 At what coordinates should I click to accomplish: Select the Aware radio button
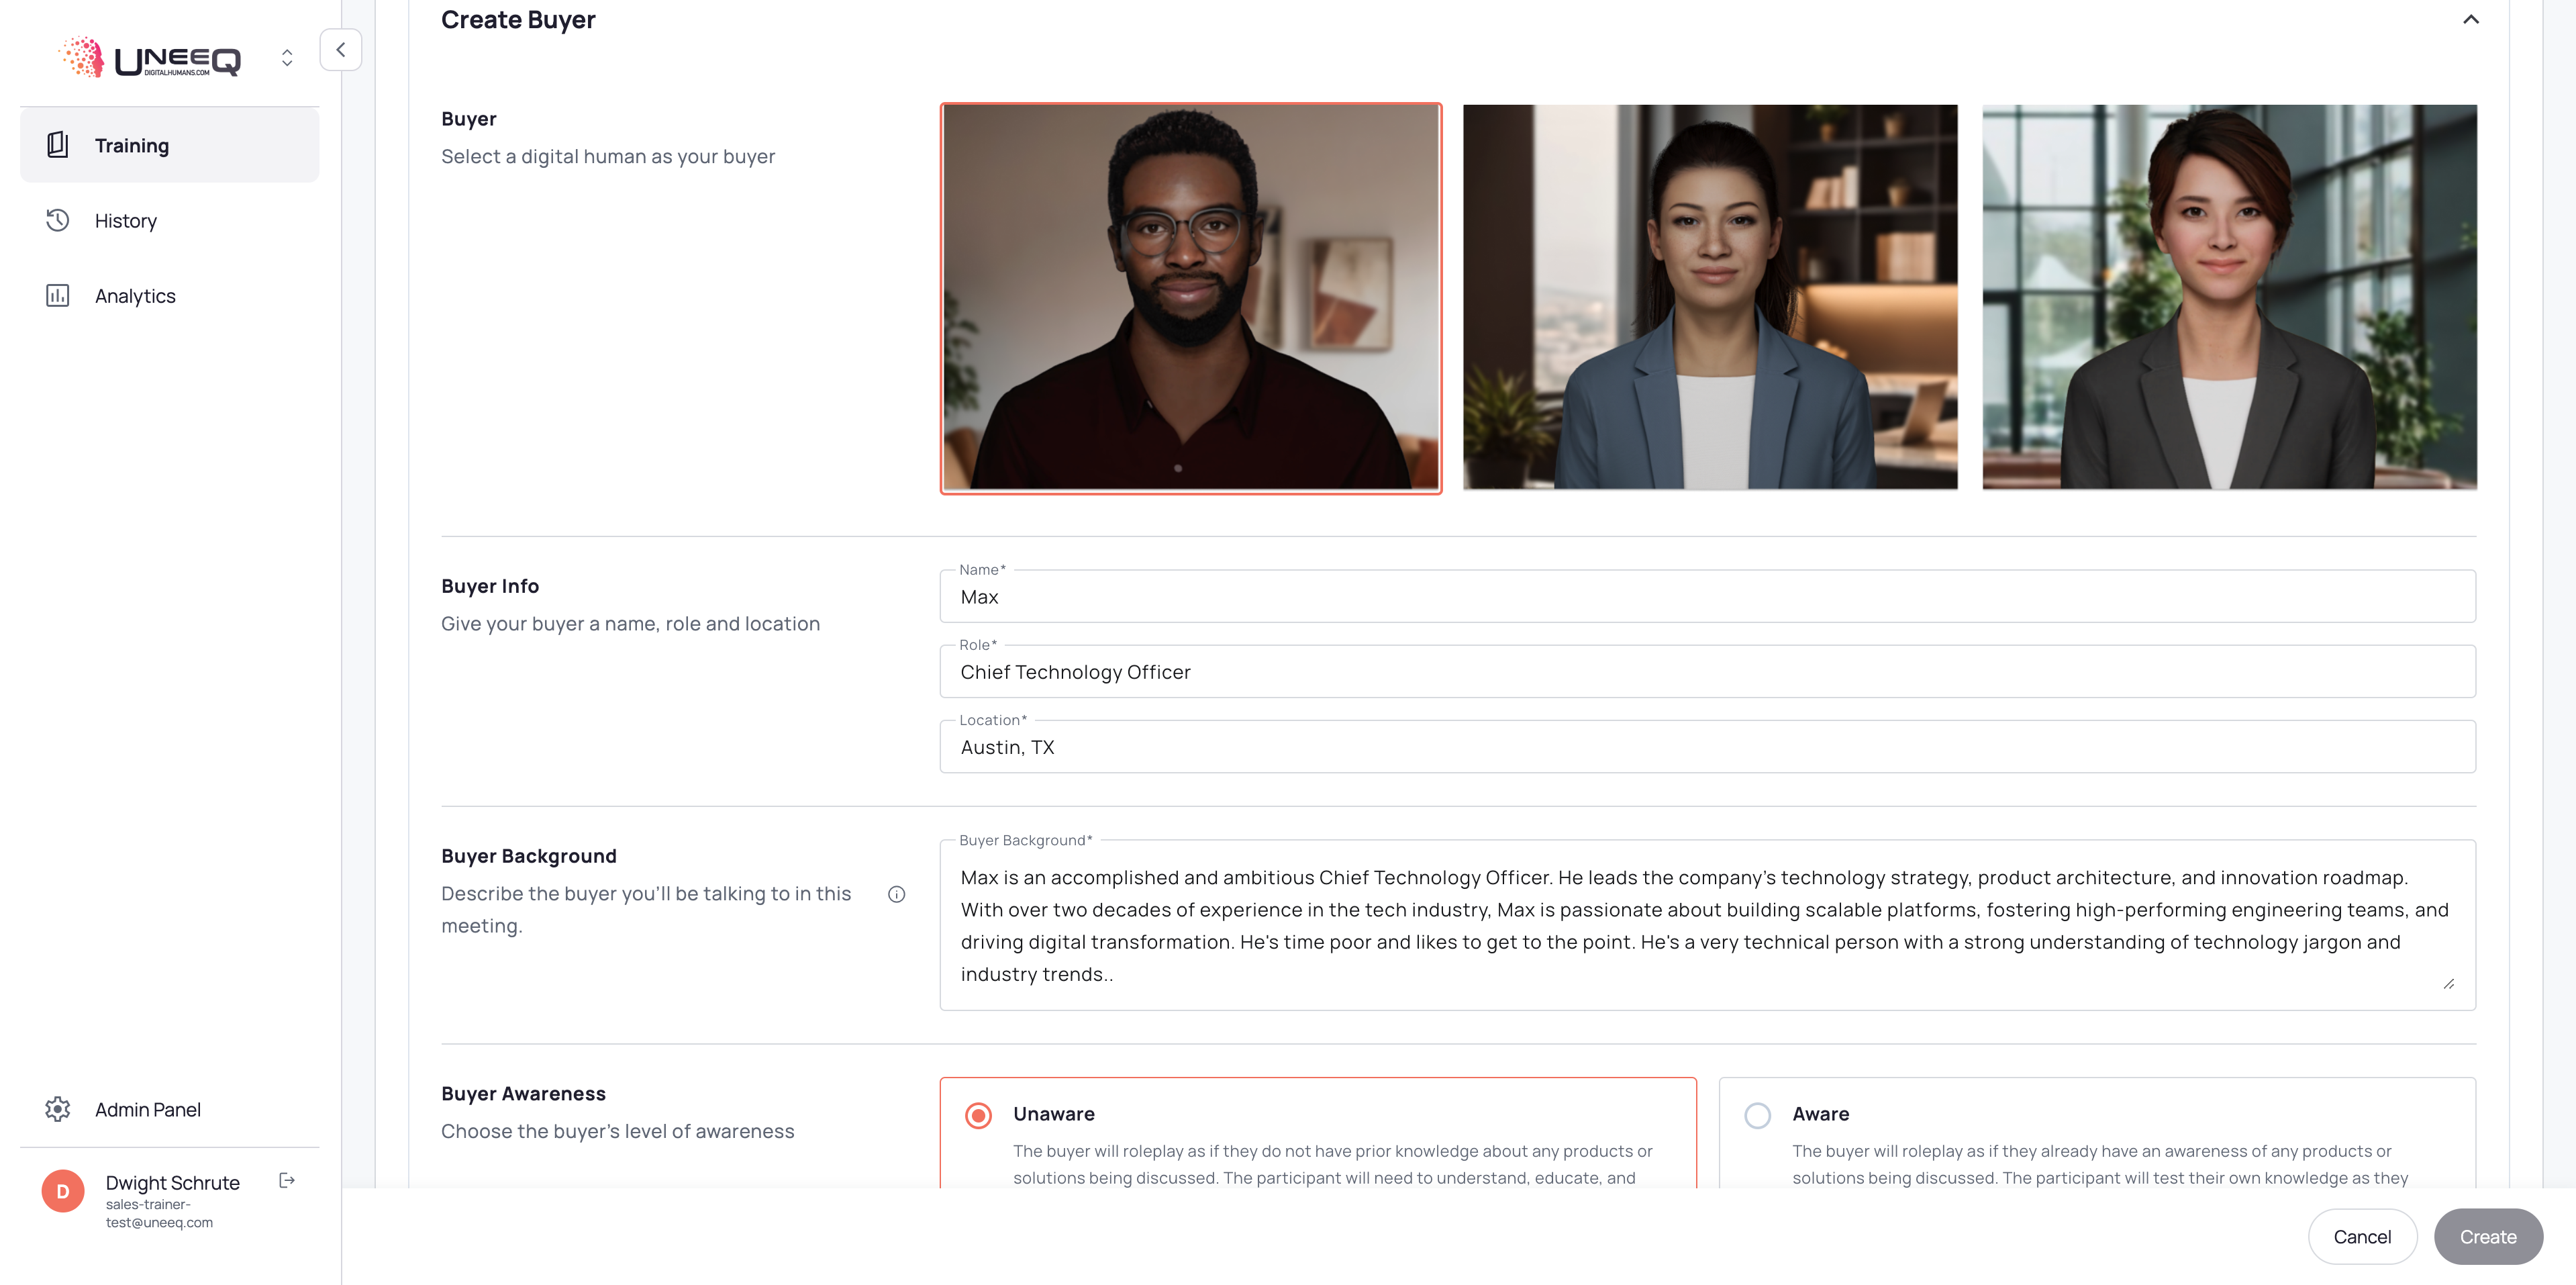tap(1757, 1115)
